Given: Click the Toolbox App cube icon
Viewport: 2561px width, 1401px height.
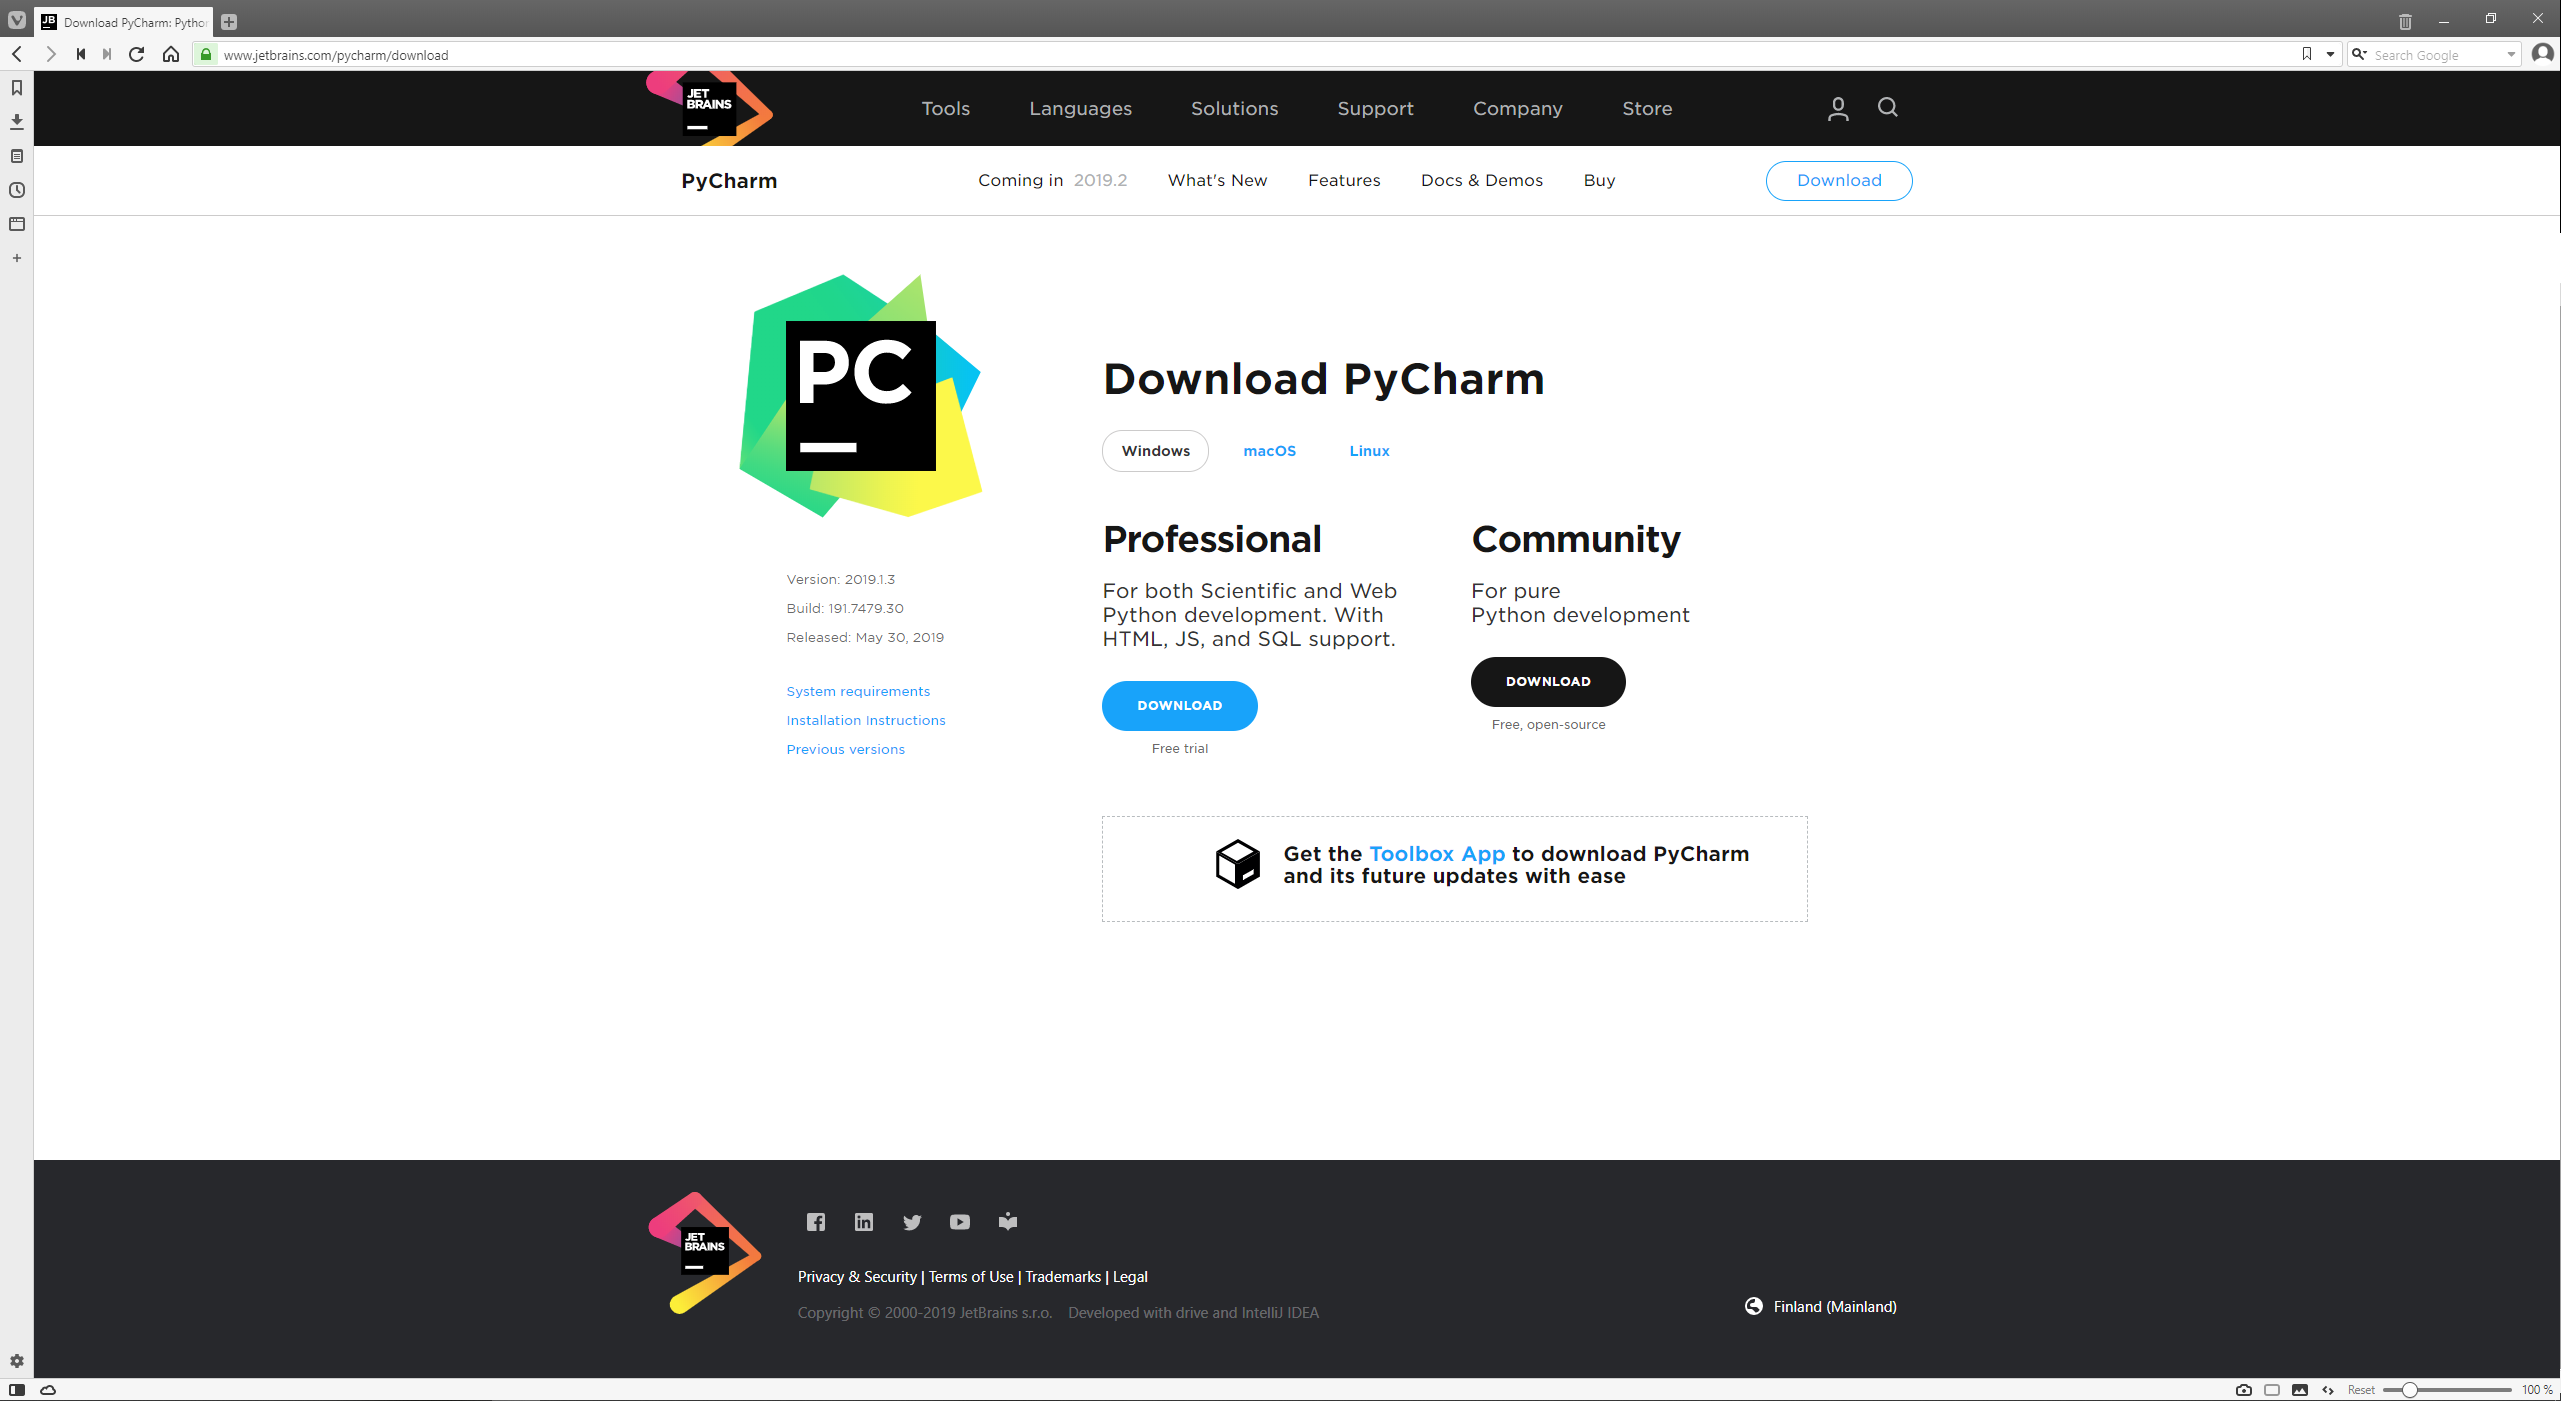Looking at the screenshot, I should (1237, 864).
